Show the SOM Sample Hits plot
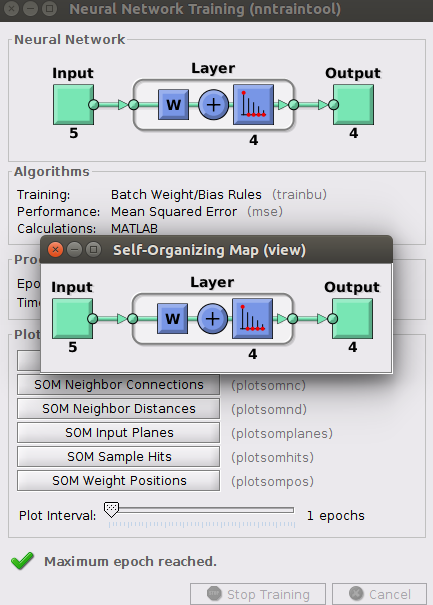 (118, 456)
